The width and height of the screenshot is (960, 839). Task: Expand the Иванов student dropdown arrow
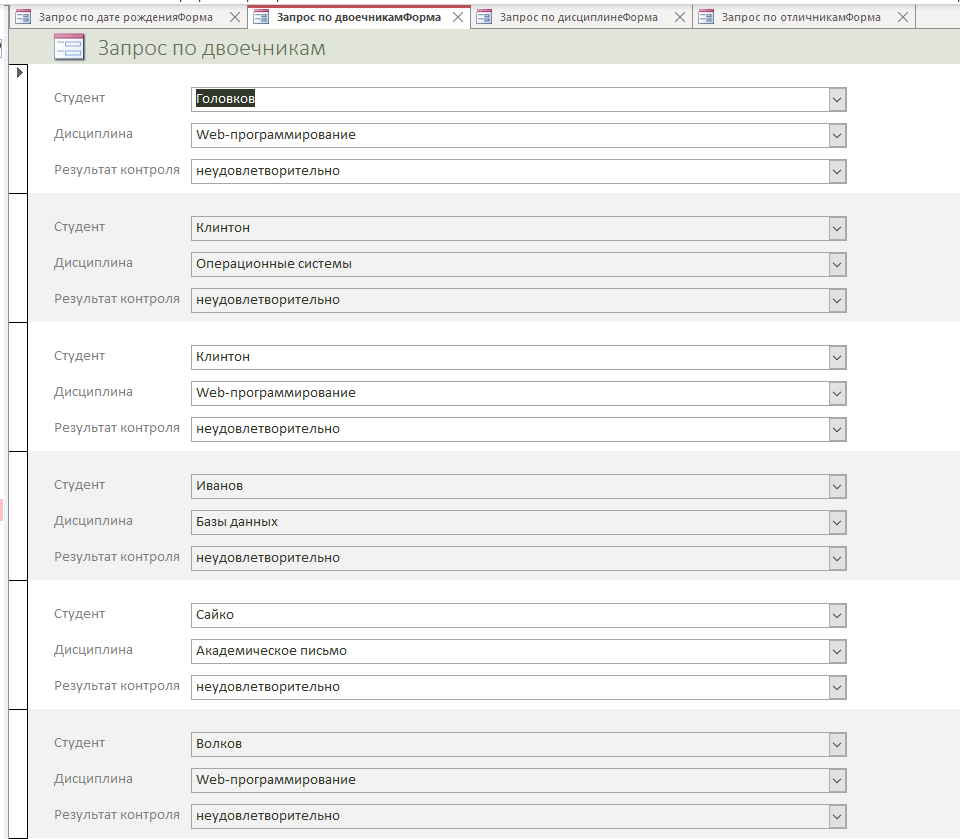click(x=838, y=487)
